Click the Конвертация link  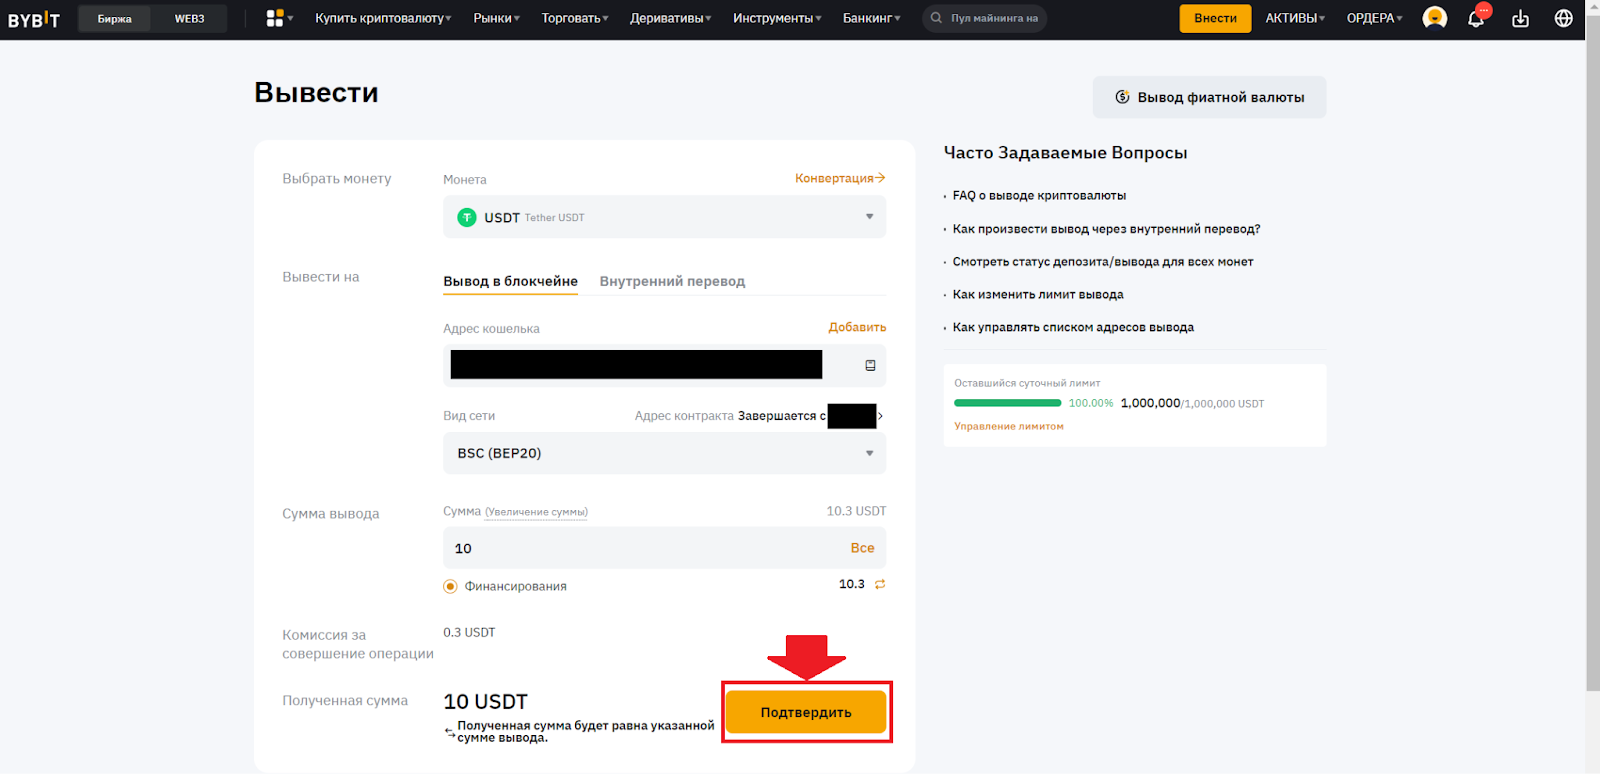point(839,178)
